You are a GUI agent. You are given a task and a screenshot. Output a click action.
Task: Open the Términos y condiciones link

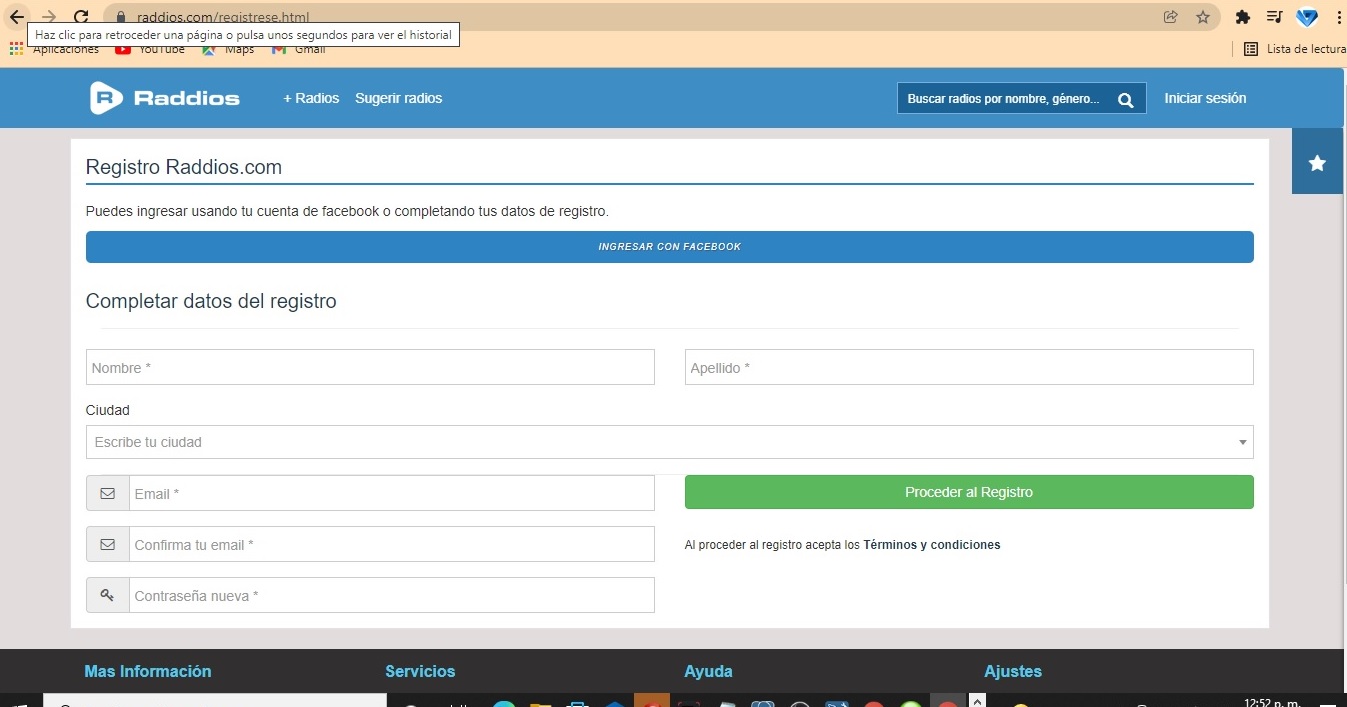(931, 545)
